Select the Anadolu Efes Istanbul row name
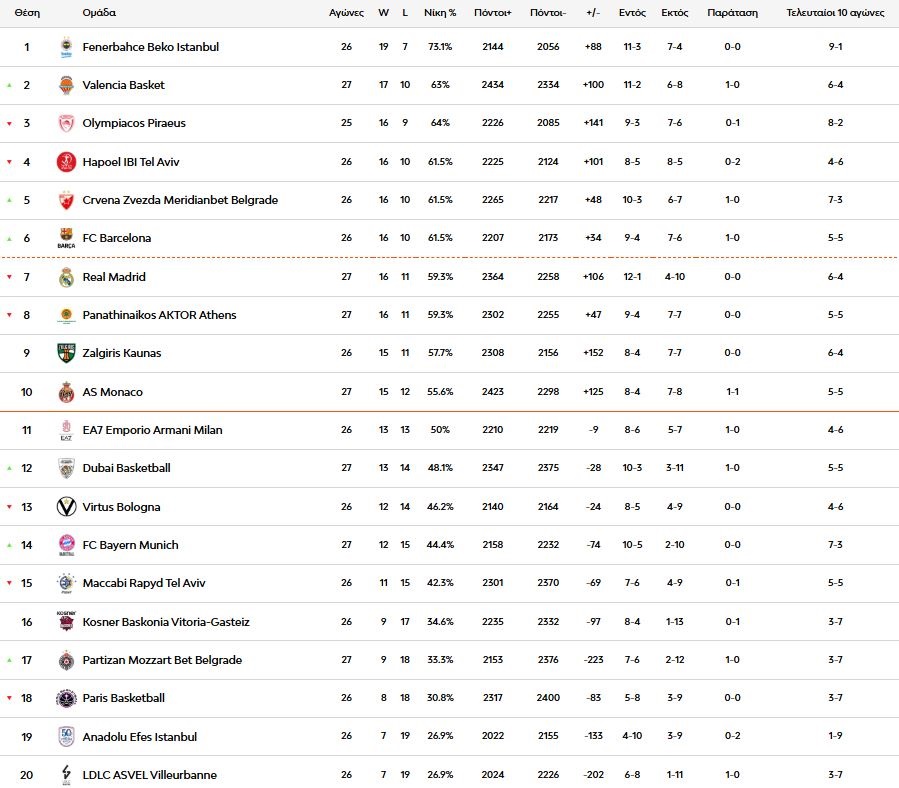The image size is (899, 788). pyautogui.click(x=139, y=737)
